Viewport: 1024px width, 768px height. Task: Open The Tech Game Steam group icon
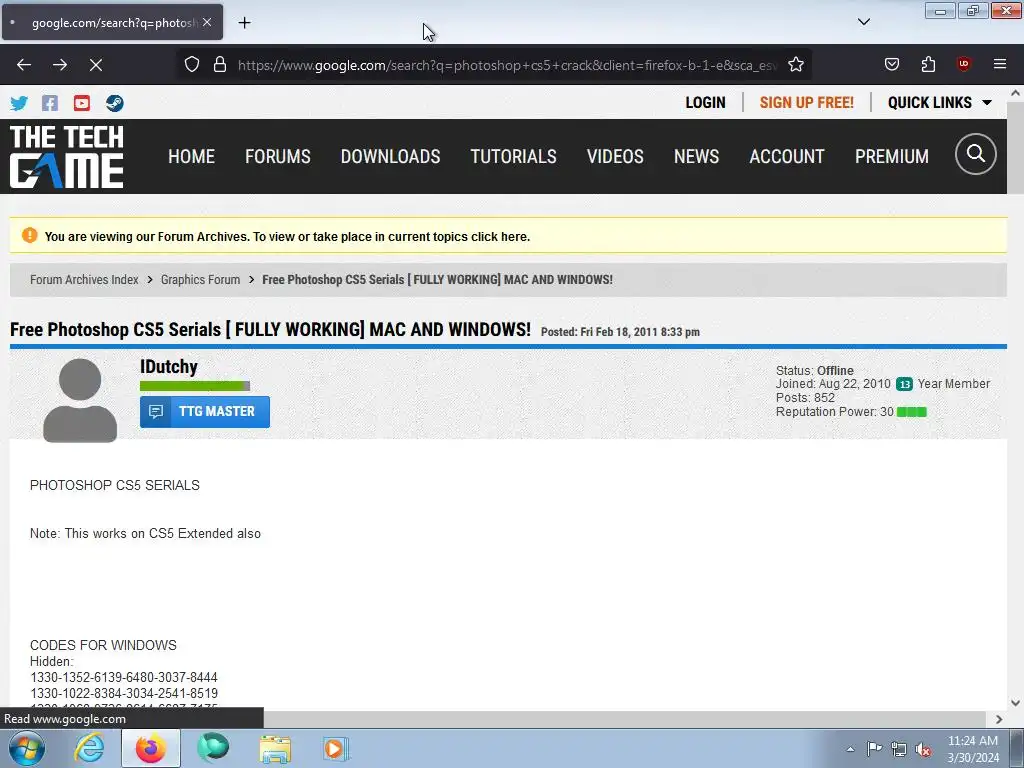click(x=114, y=103)
